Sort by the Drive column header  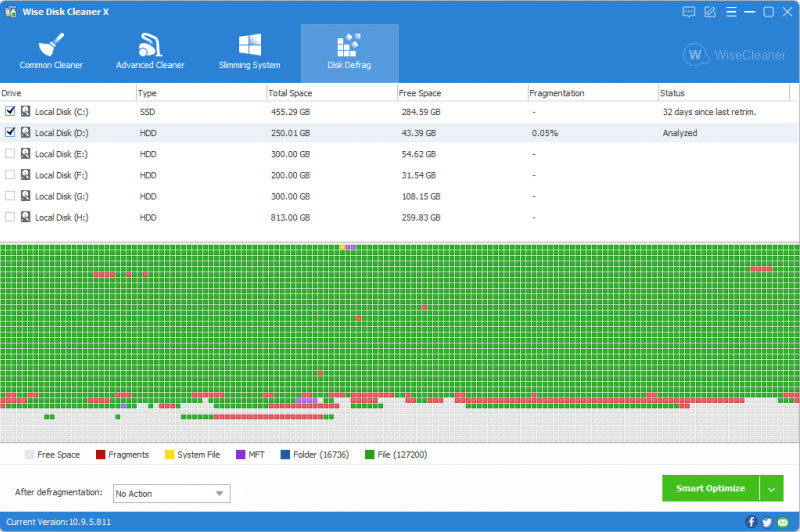(68, 93)
